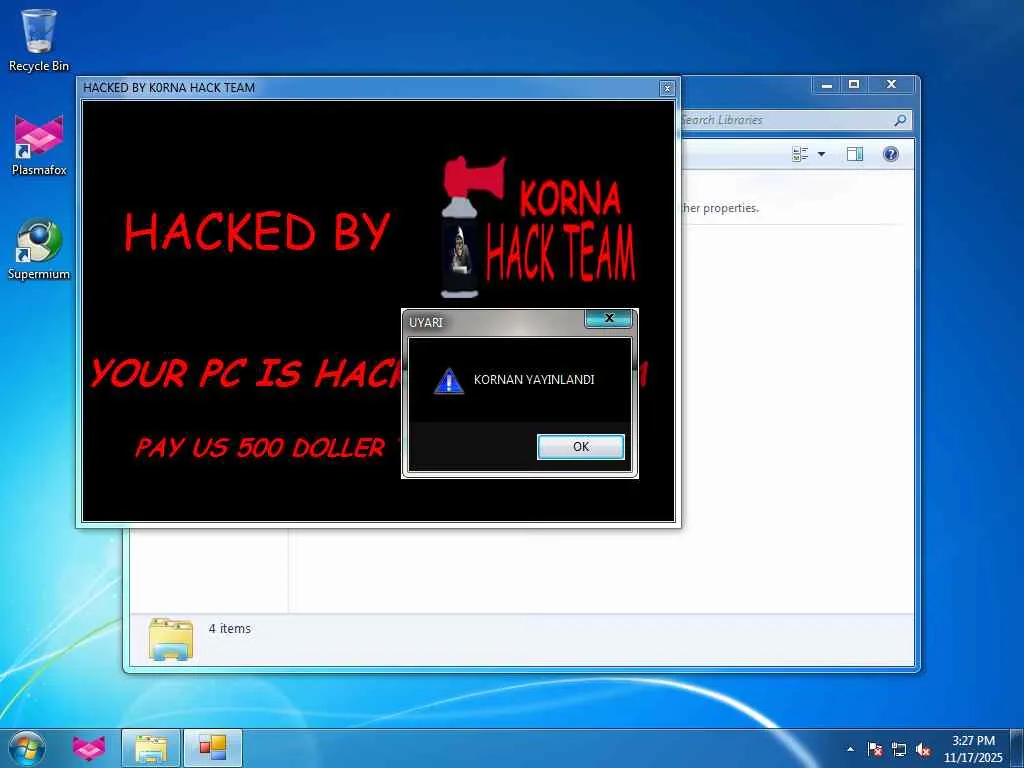Toggle the preview pane in Libraries window
The width and height of the screenshot is (1024, 768).
855,154
